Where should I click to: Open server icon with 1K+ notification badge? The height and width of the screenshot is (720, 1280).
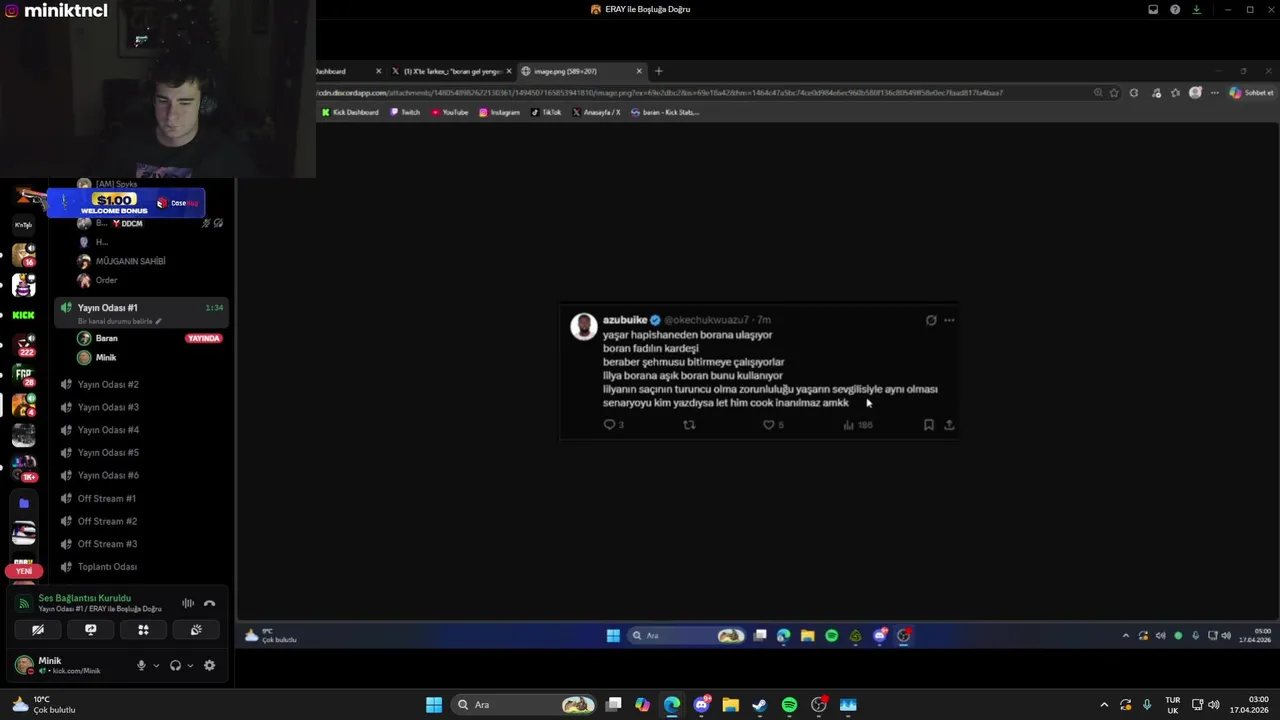pos(23,467)
